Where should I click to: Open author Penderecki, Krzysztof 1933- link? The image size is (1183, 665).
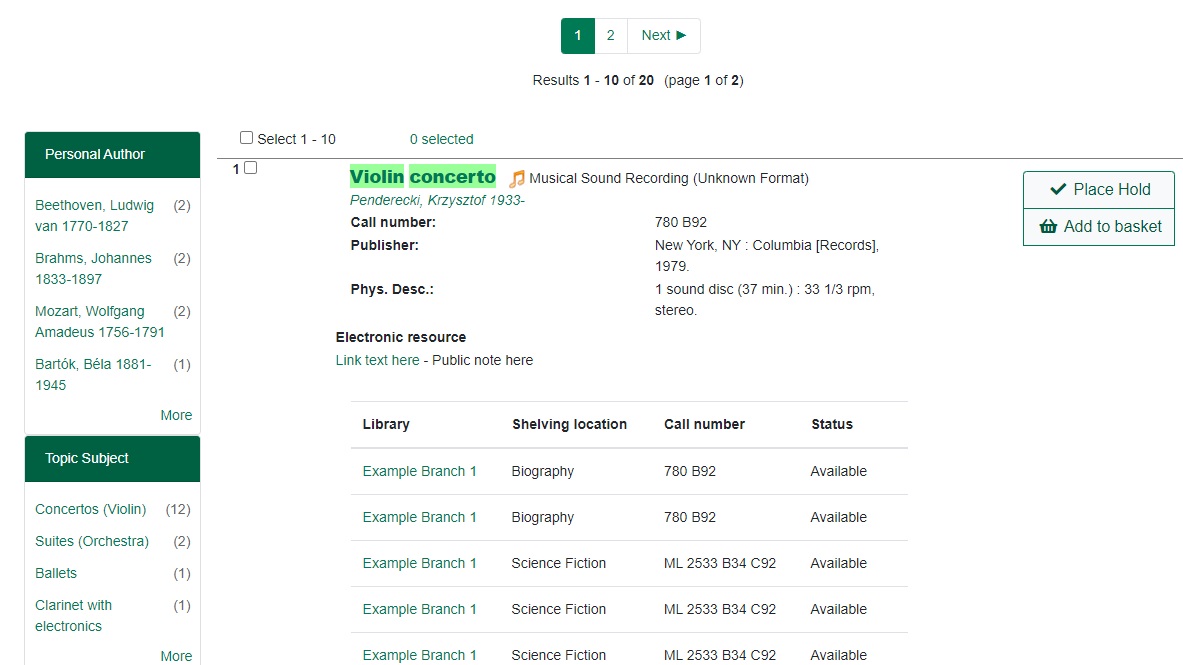point(437,200)
